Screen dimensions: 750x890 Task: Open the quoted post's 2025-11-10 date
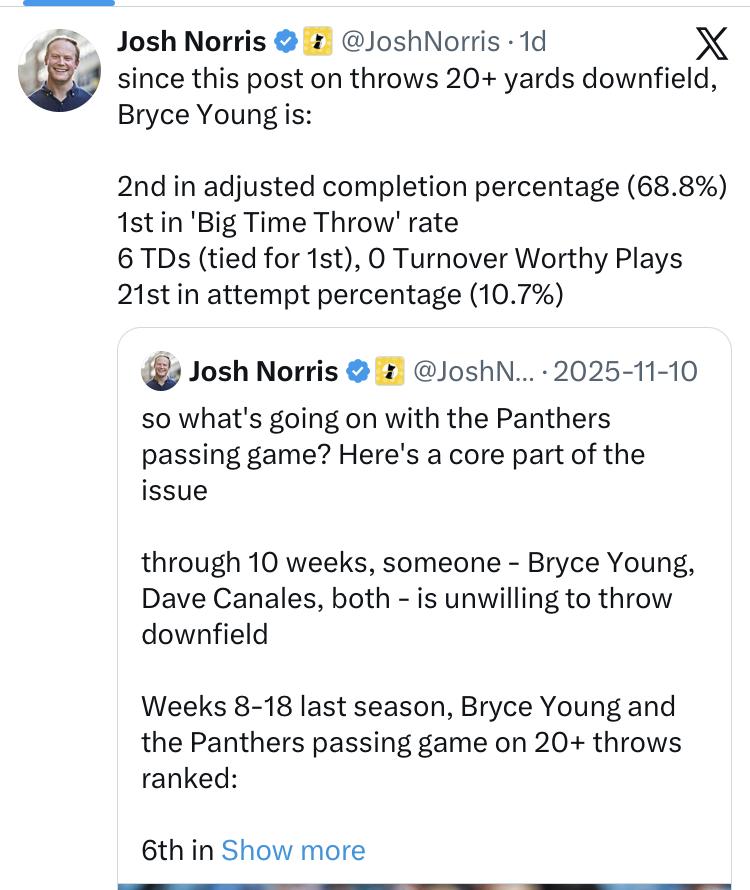click(x=625, y=372)
